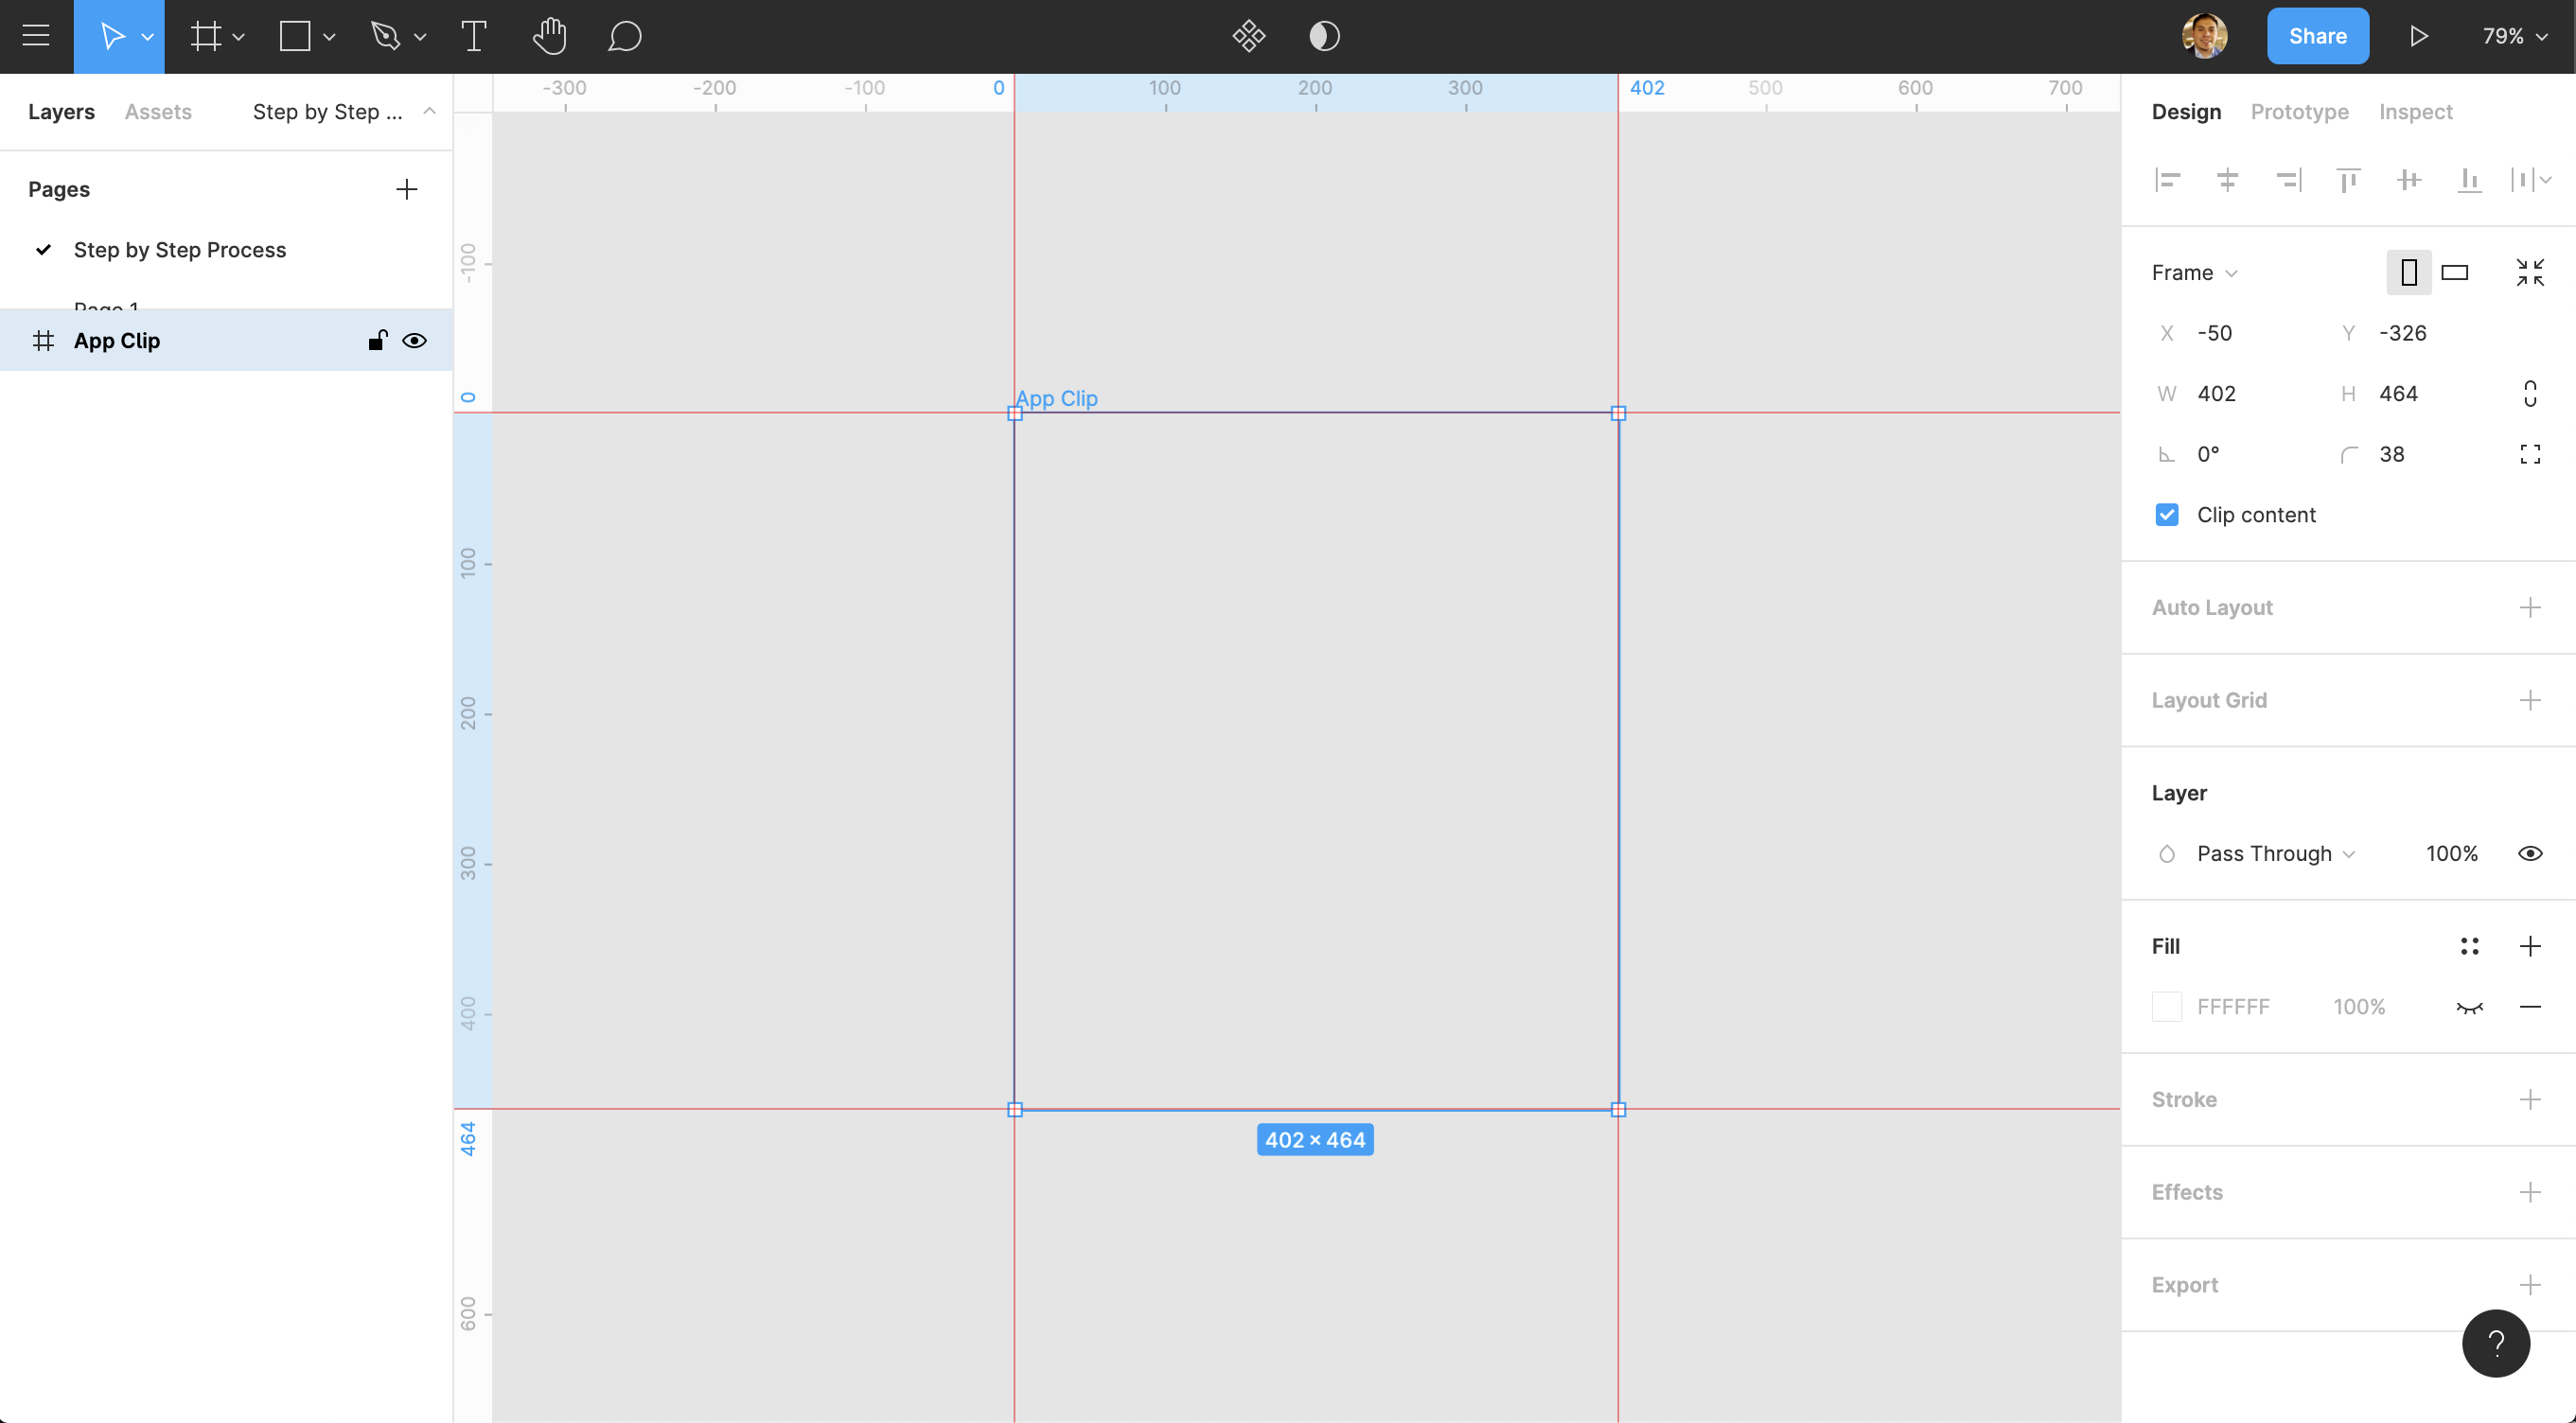Click the components resource icon in the toolbar

(1248, 37)
